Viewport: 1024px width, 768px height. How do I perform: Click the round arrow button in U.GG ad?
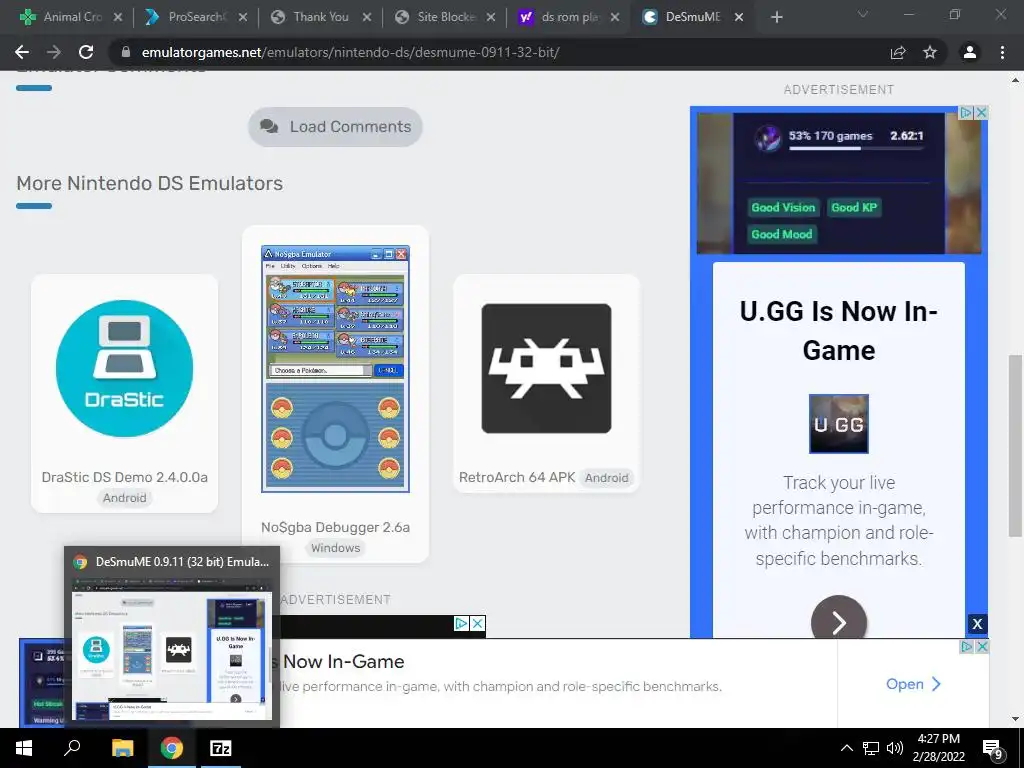tap(839, 620)
